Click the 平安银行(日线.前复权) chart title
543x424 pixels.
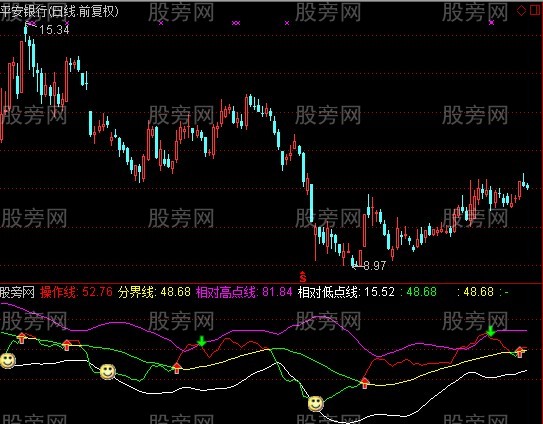coord(59,11)
